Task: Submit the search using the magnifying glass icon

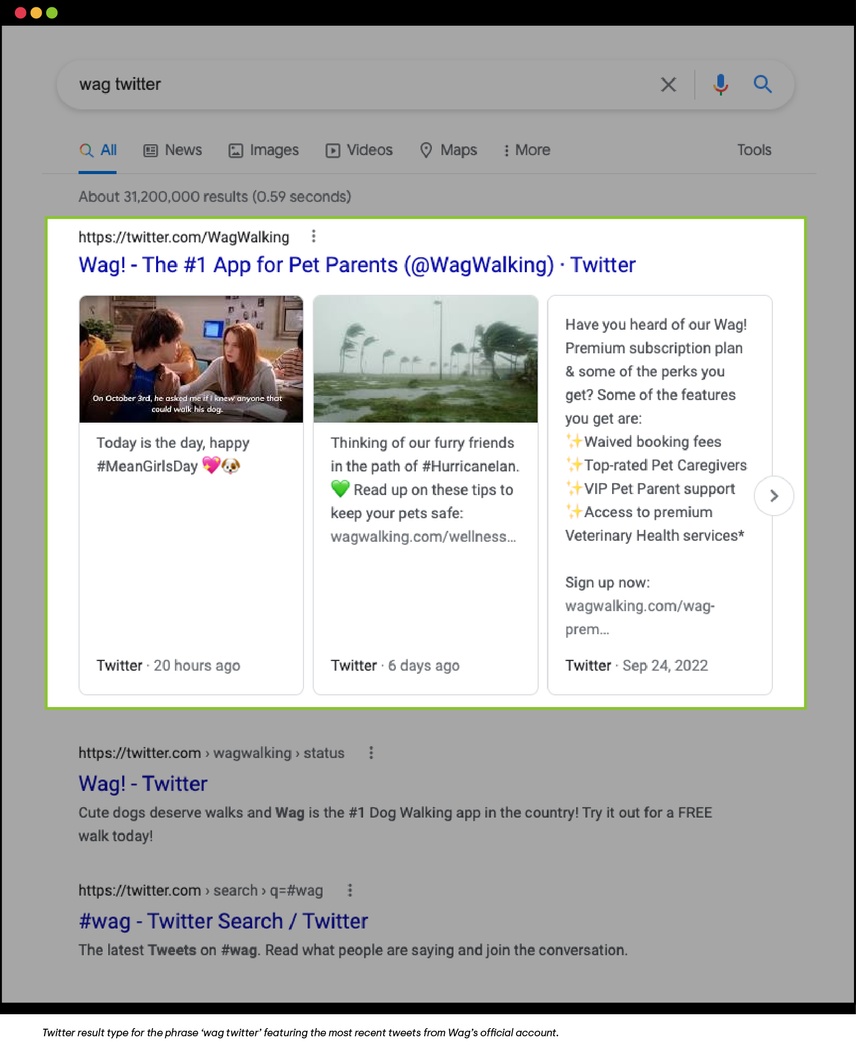Action: point(762,84)
